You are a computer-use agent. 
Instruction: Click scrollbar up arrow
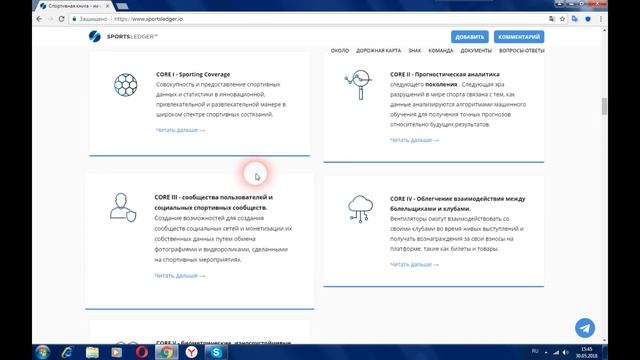point(604,30)
